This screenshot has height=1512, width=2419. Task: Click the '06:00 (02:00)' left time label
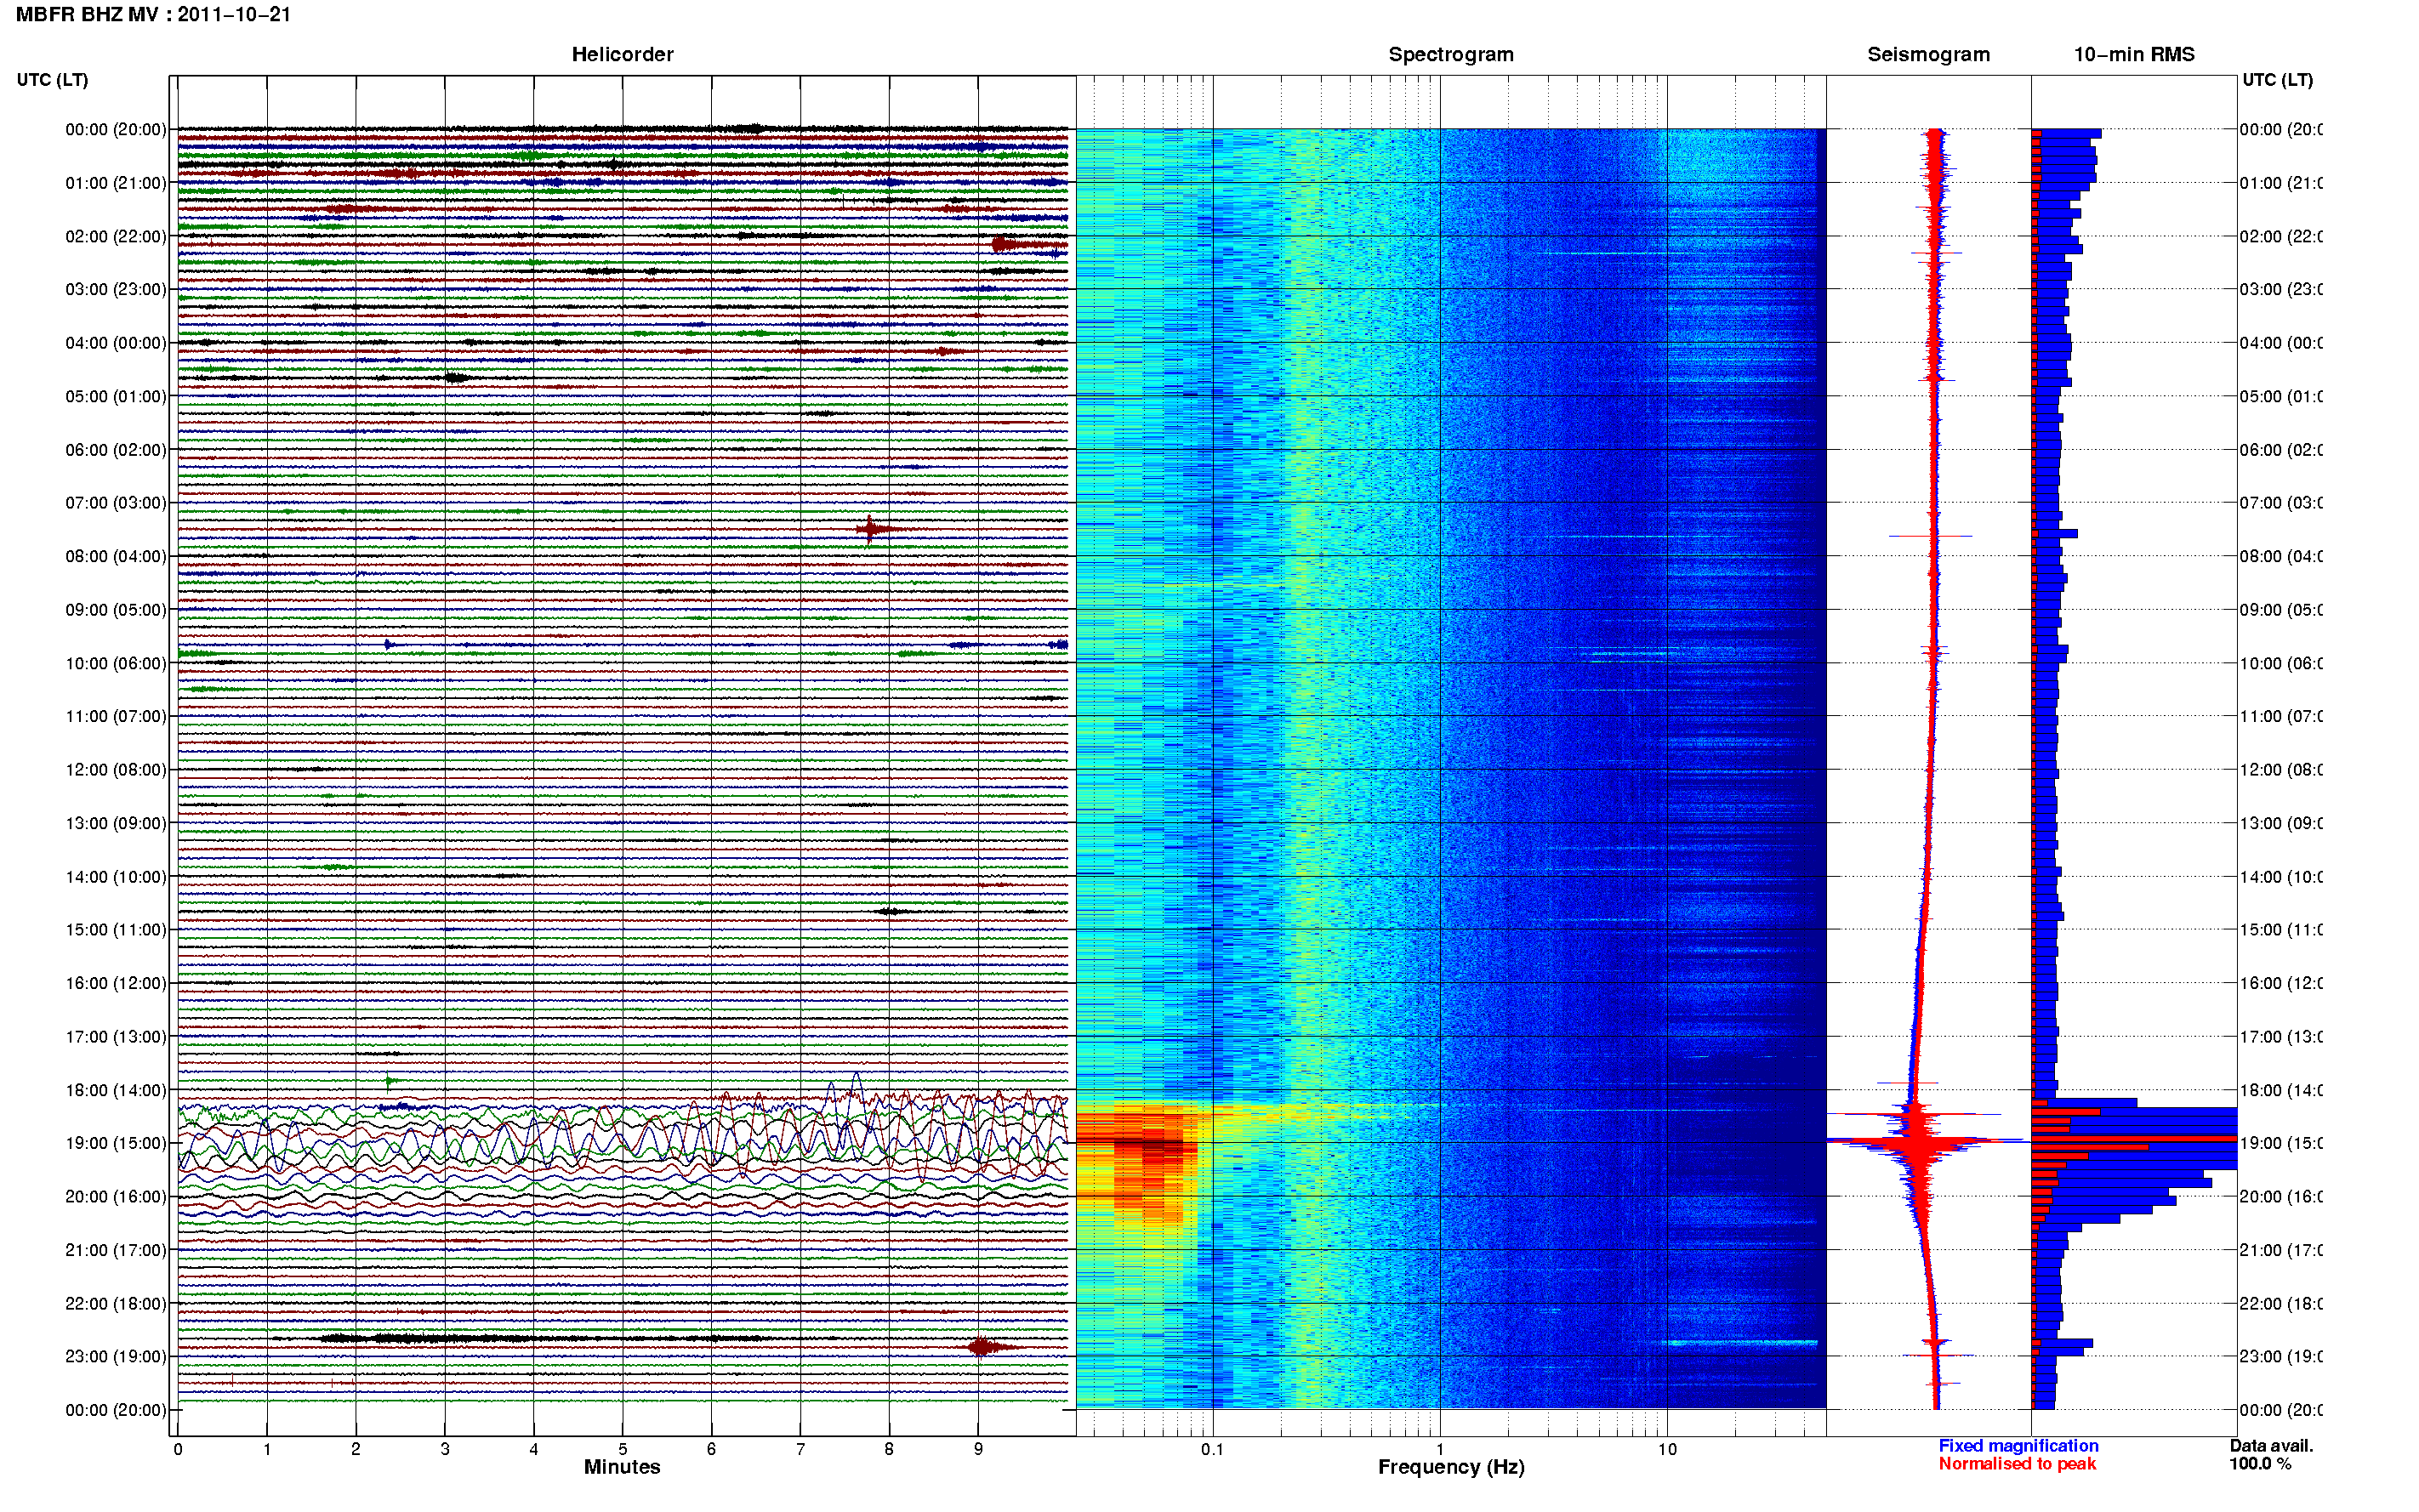tap(116, 450)
